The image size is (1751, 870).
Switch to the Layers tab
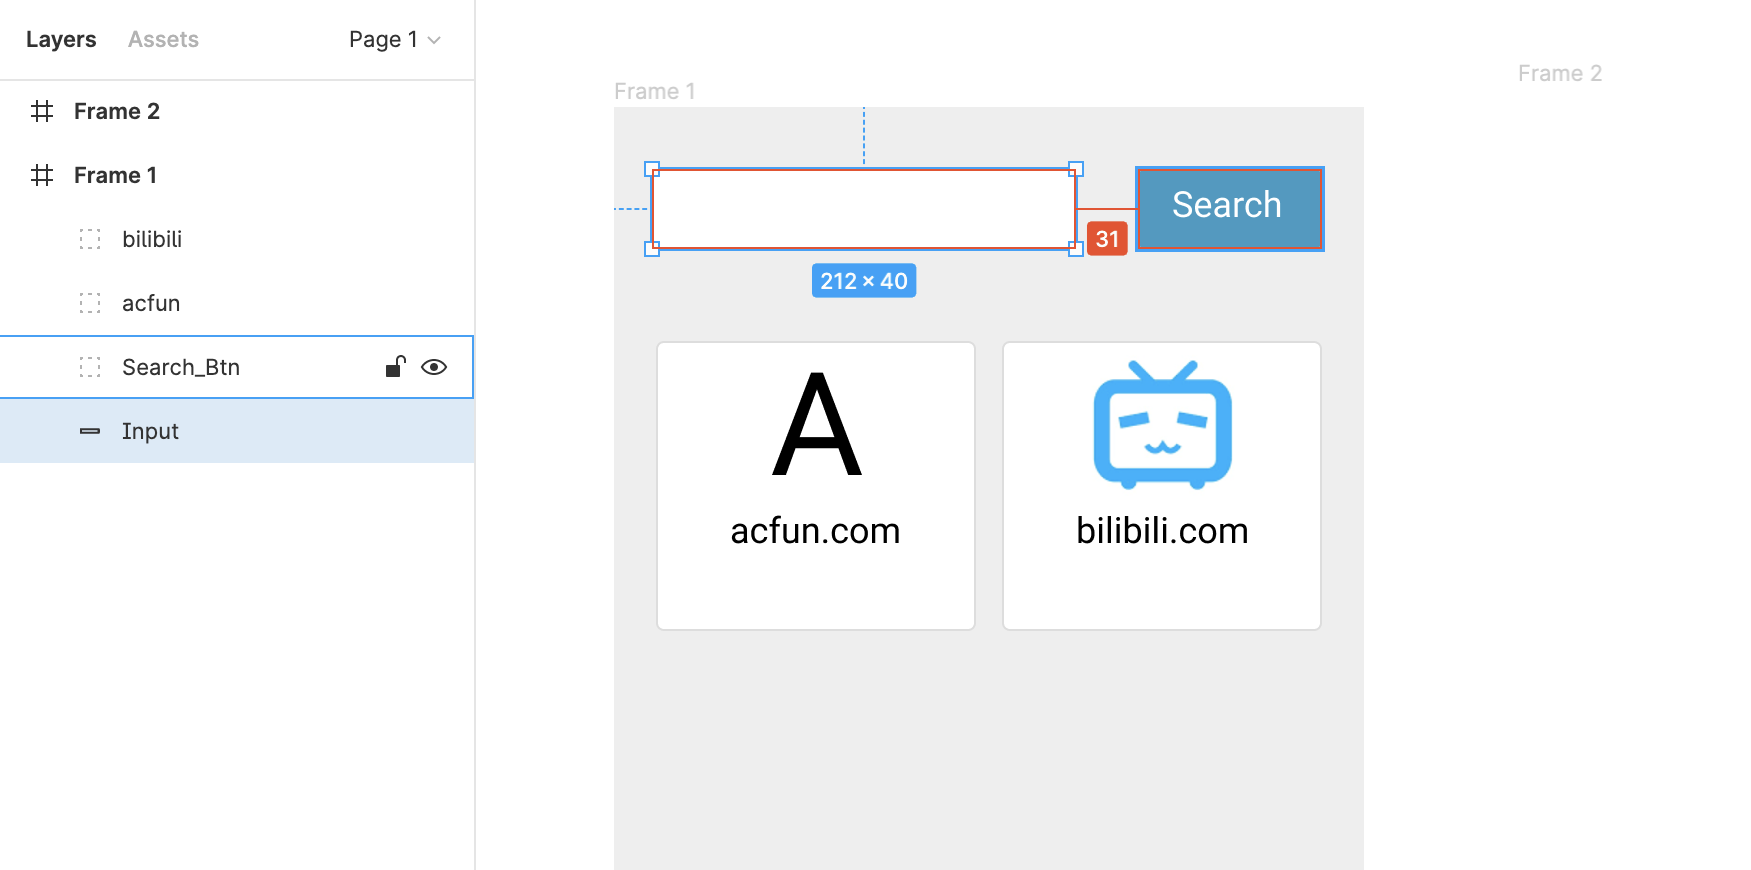click(61, 40)
